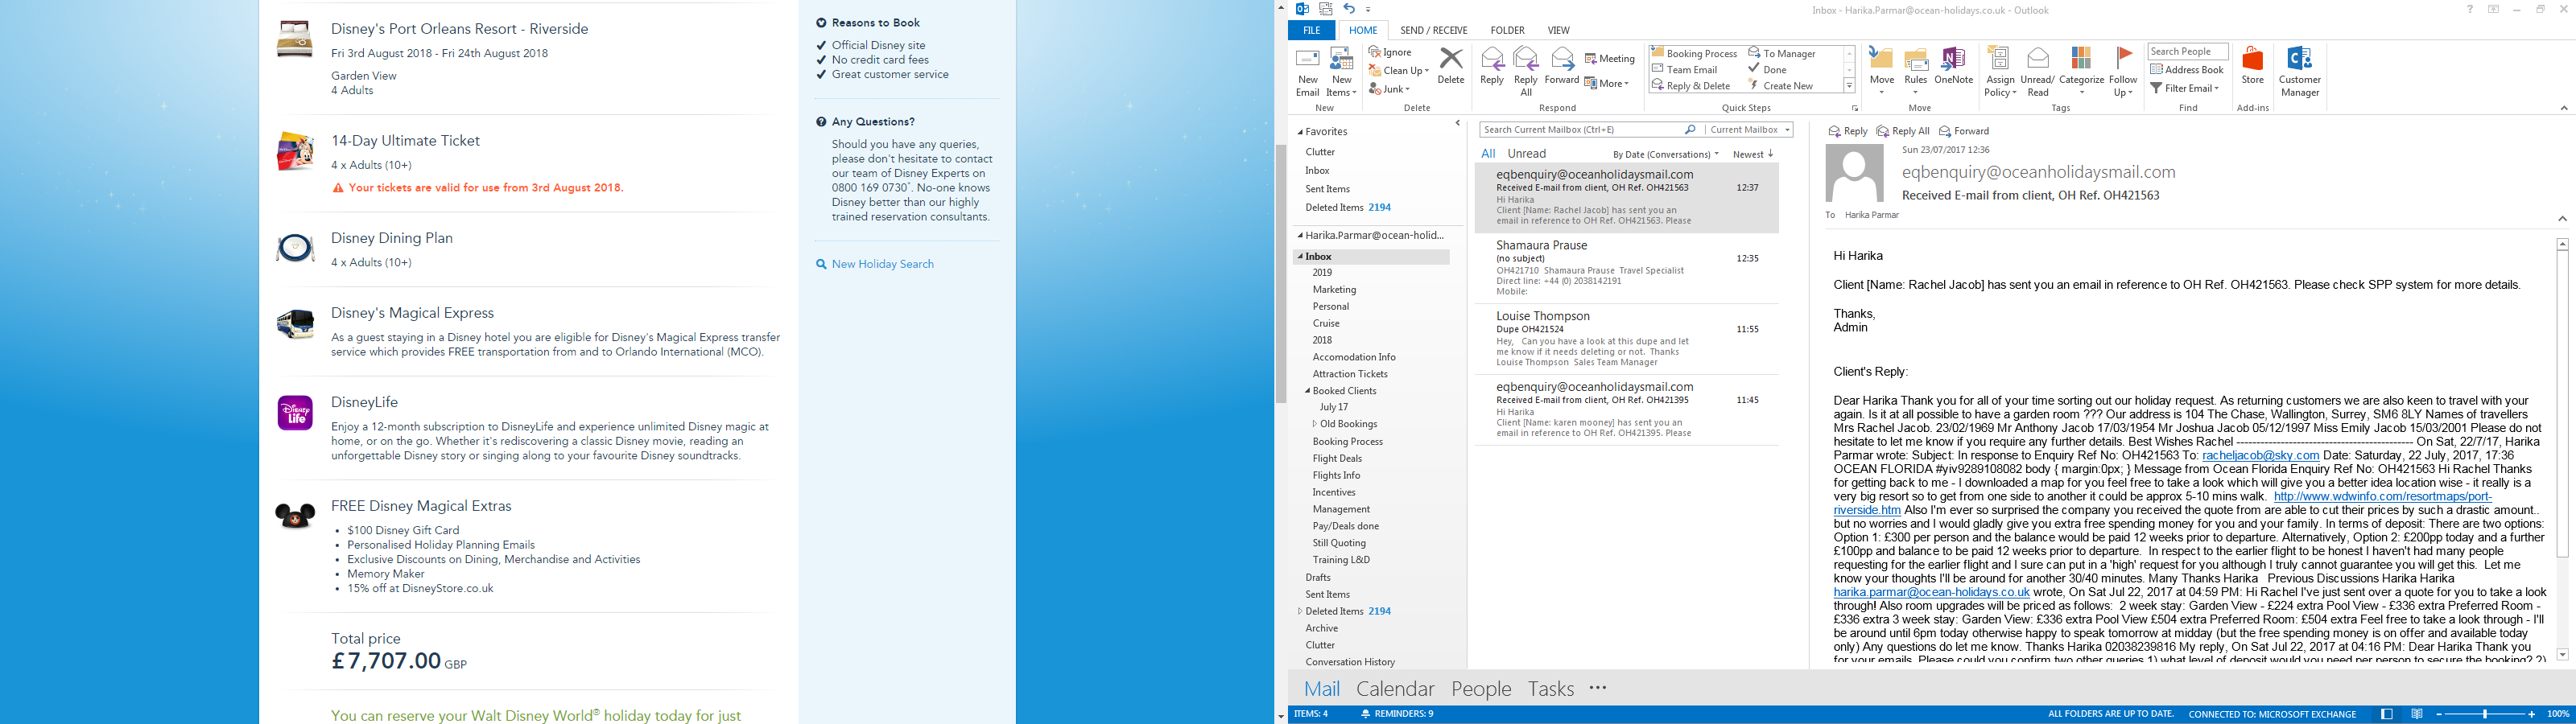Screen dimensions: 2576x724
Task: Click the harika.parmar@ocean-holidays.co.uk link
Action: 1932,592
